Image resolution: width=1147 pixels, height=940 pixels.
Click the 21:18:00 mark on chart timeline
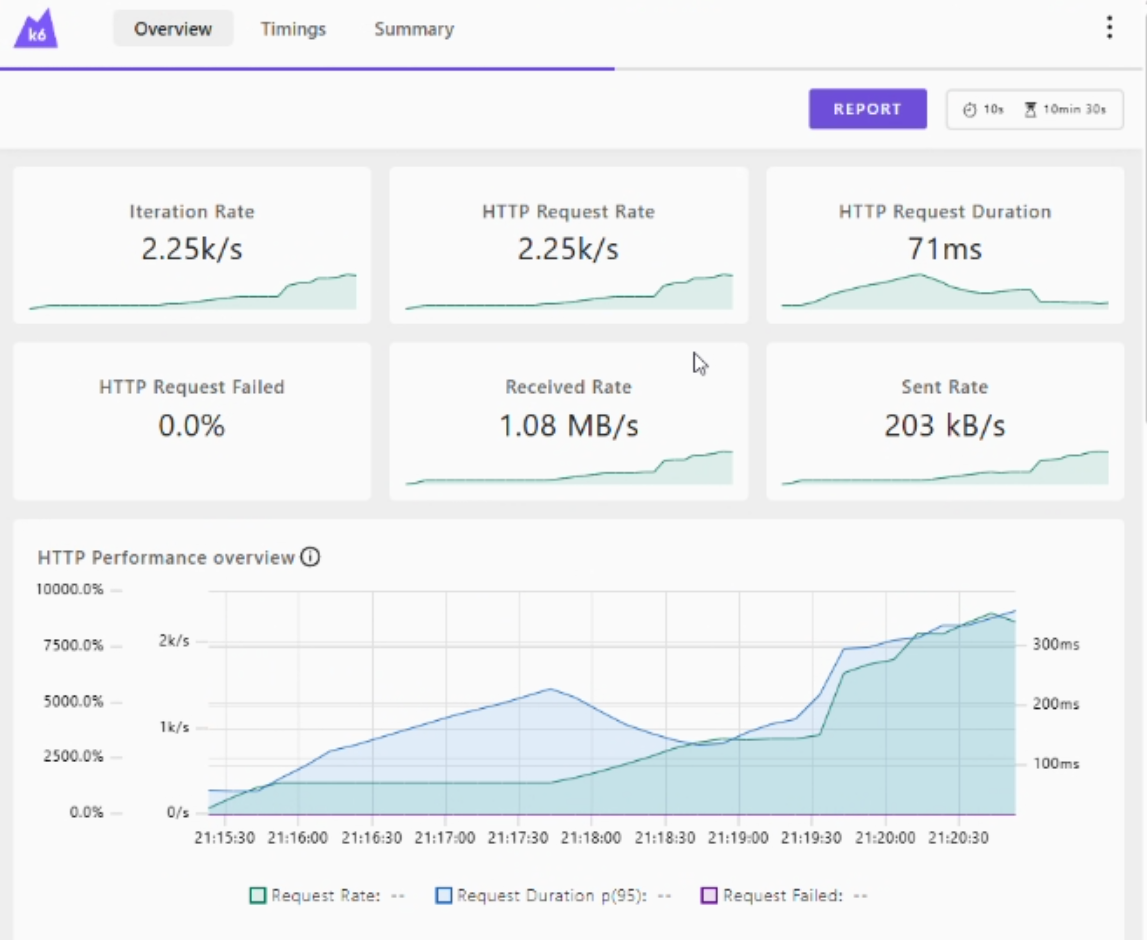point(591,838)
